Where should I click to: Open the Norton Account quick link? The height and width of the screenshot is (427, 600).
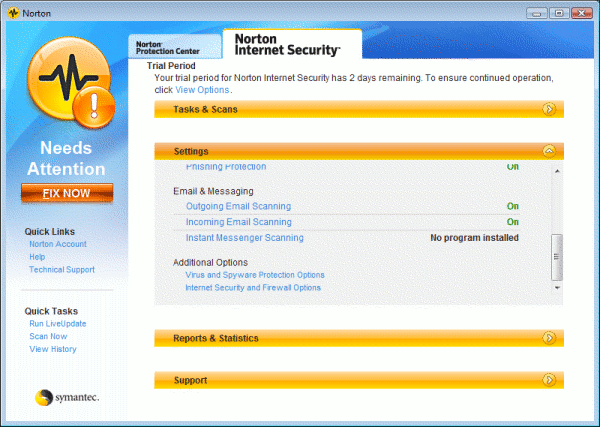(58, 244)
